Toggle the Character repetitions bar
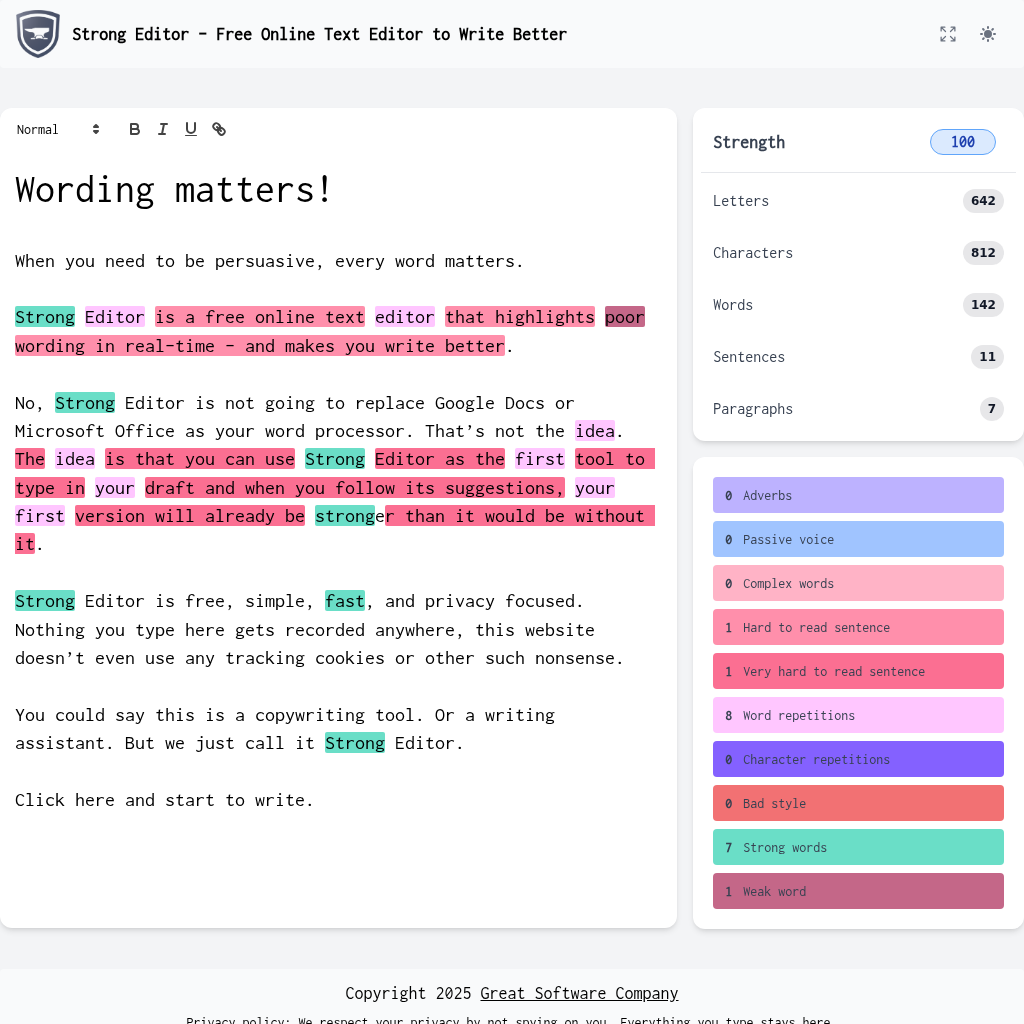Image resolution: width=1024 pixels, height=1024 pixels. [857, 760]
